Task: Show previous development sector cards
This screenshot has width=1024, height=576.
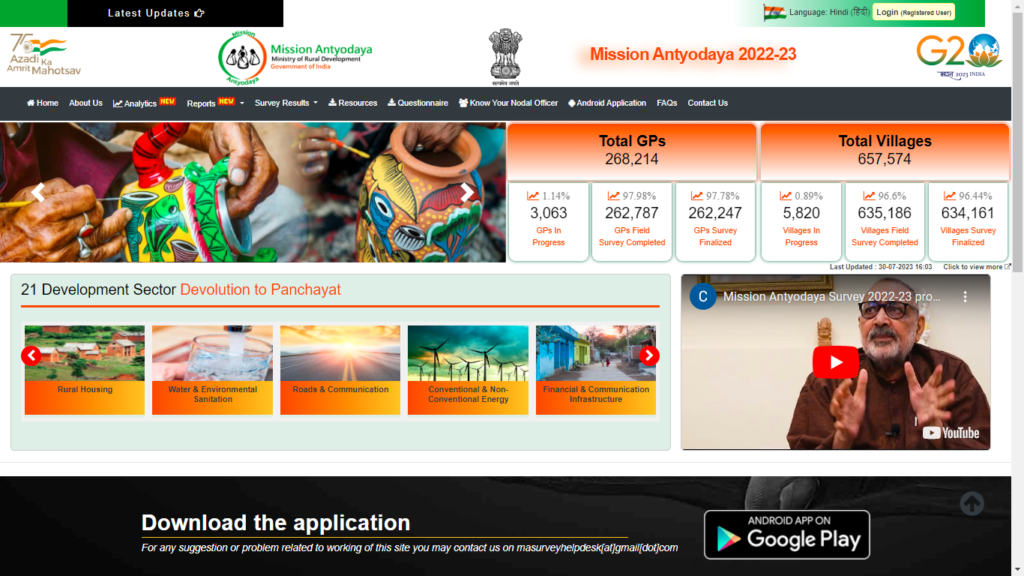Action: (31, 355)
